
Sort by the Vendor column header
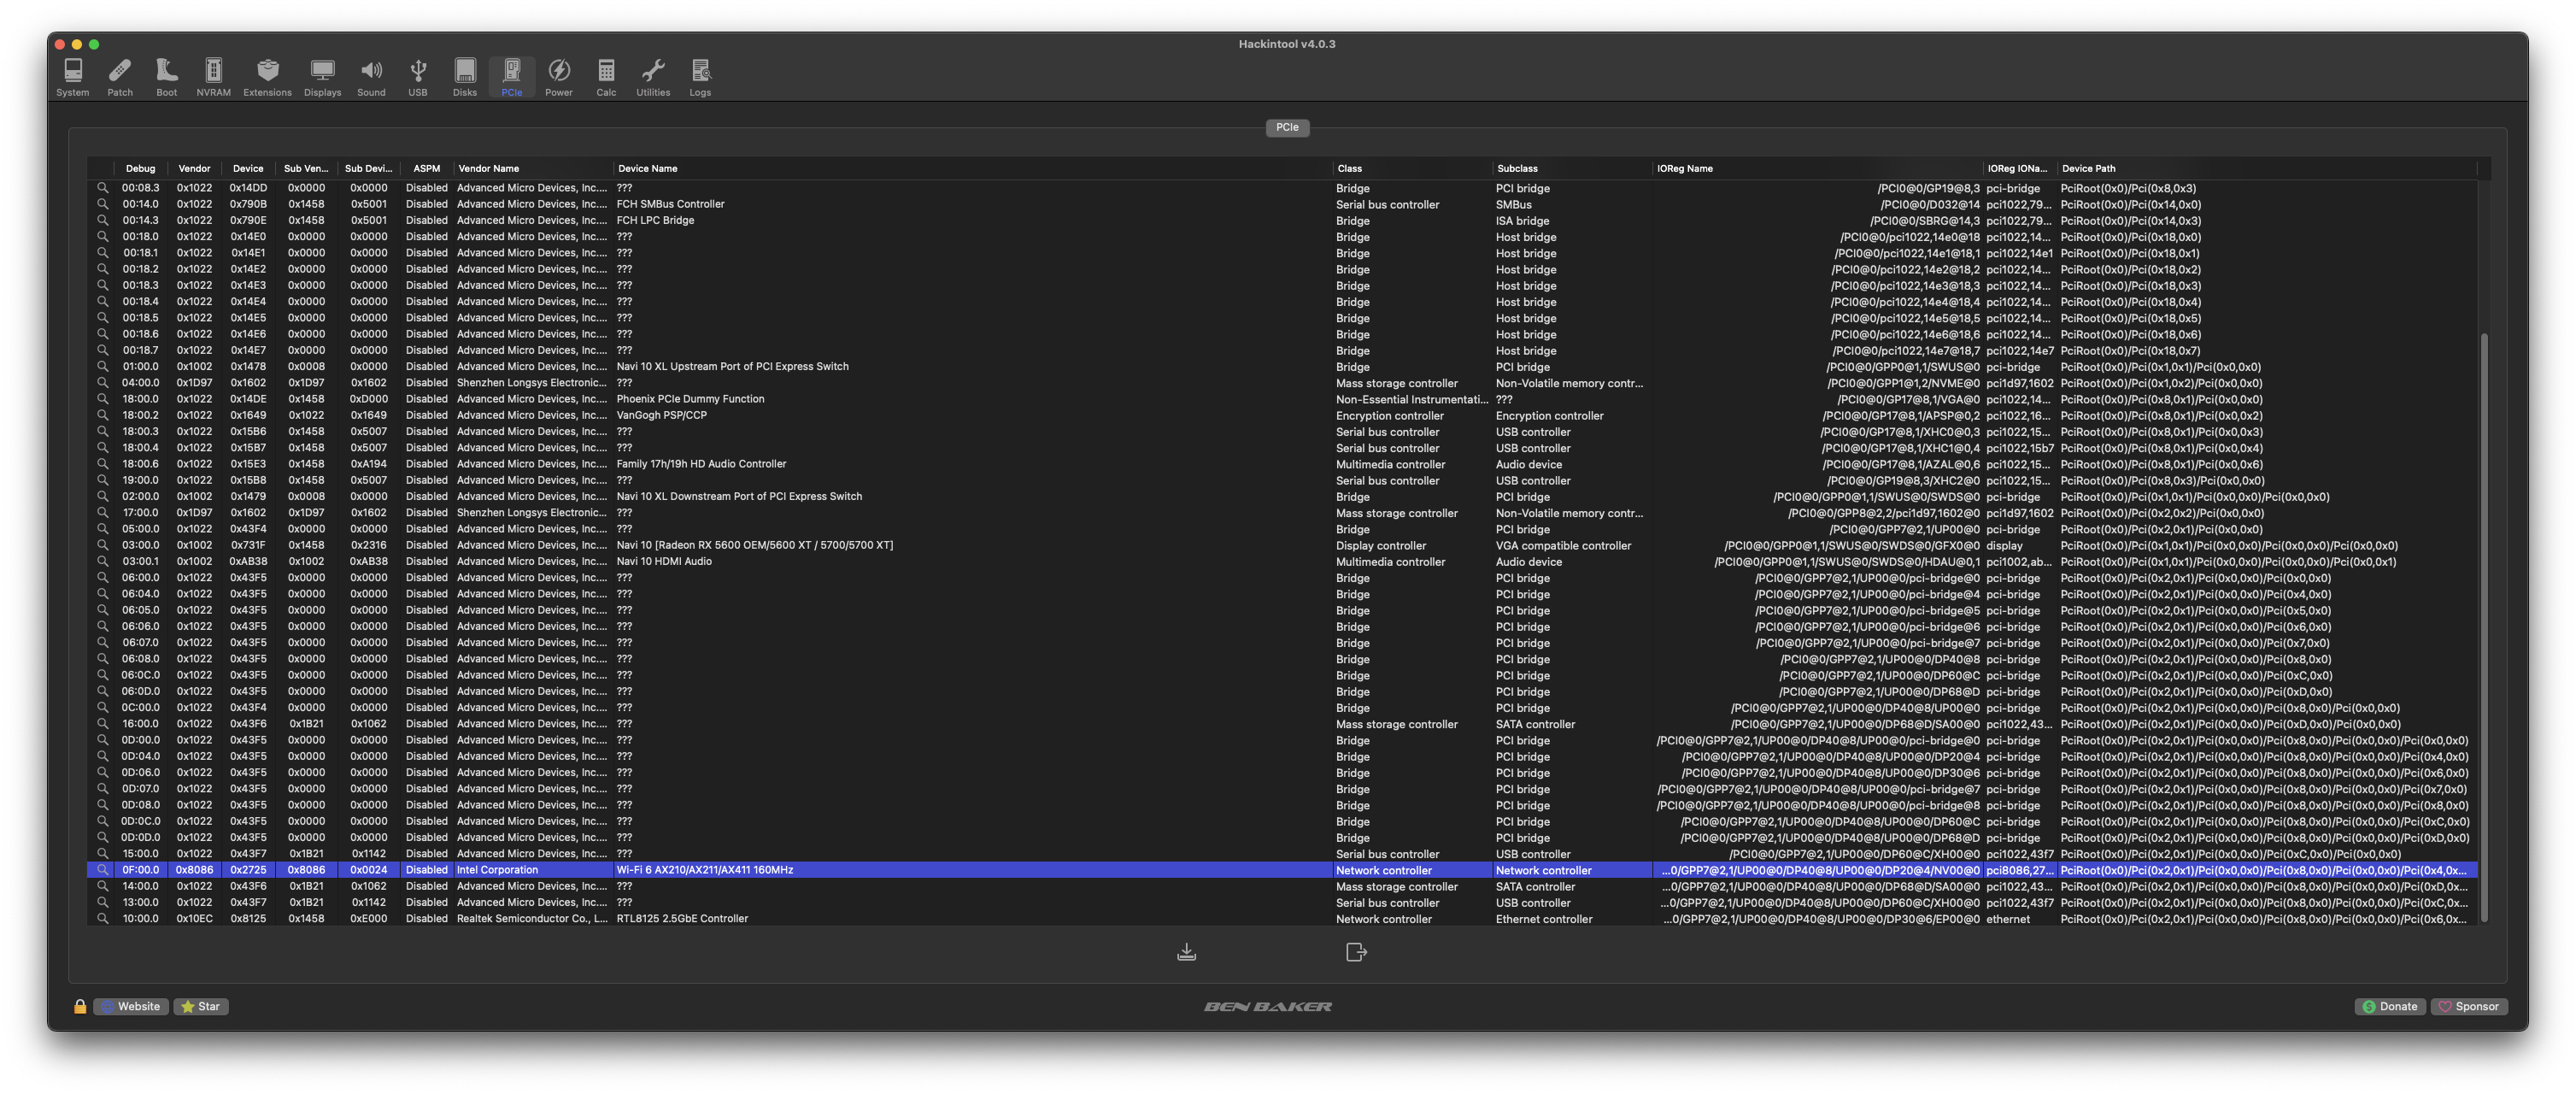(194, 169)
